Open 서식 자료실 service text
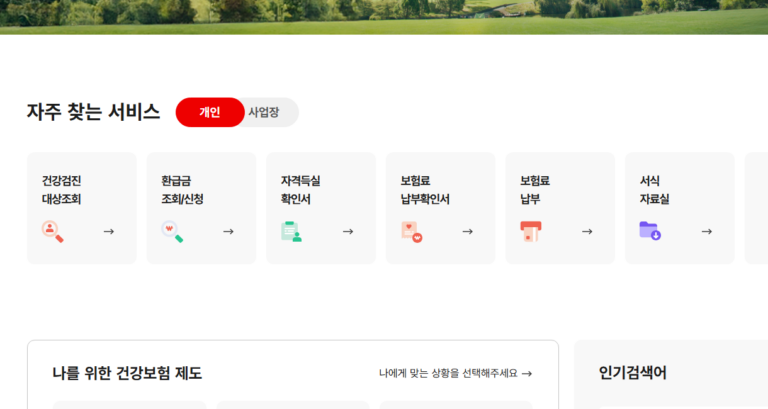The image size is (768, 409). tap(654, 190)
